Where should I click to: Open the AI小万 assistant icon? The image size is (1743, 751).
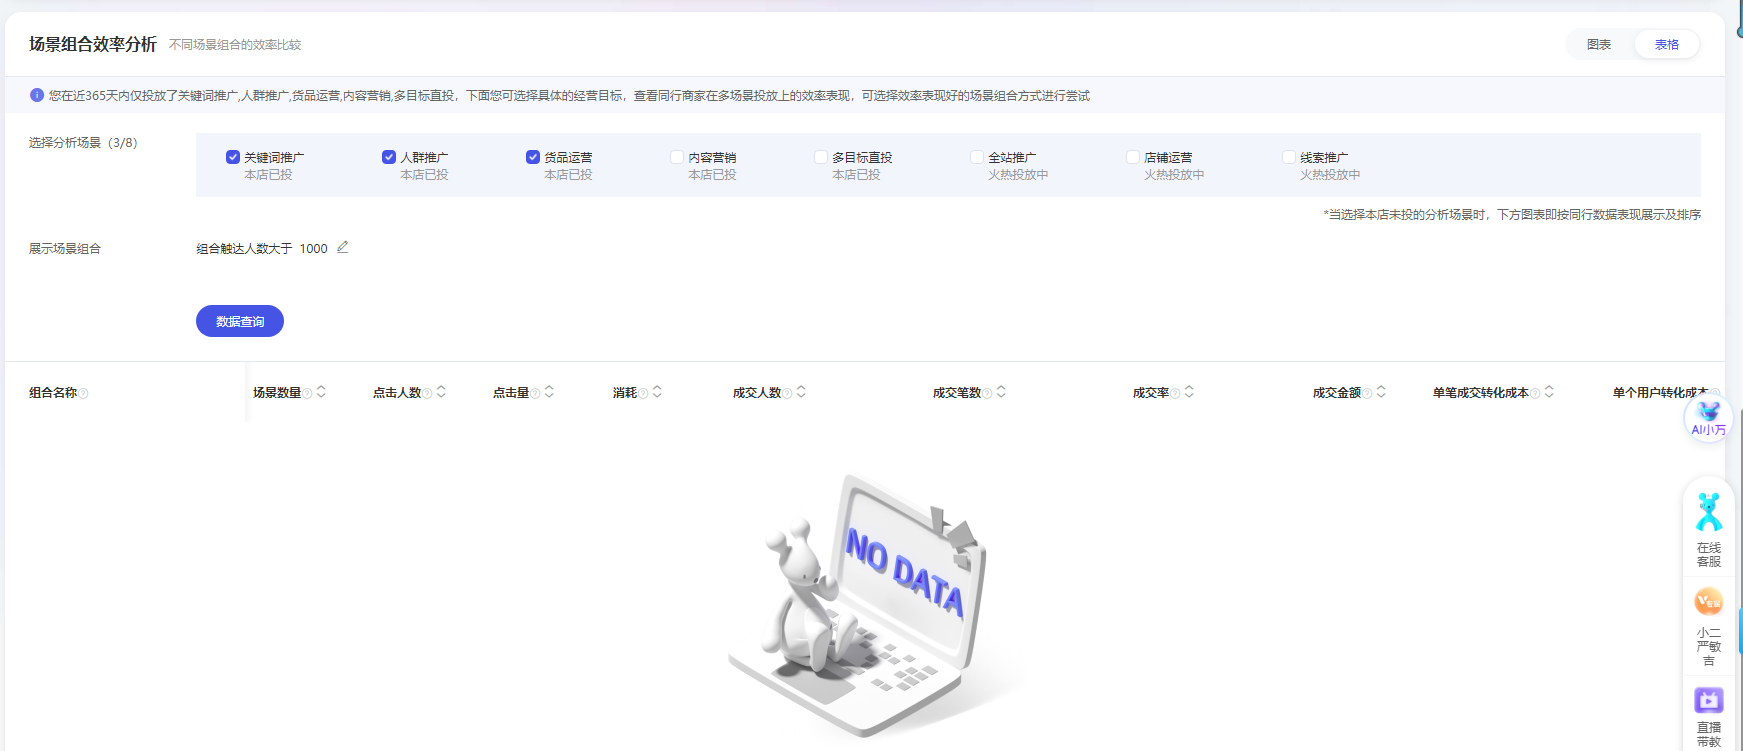click(x=1708, y=418)
